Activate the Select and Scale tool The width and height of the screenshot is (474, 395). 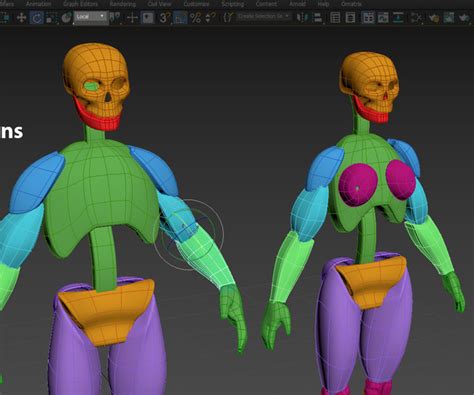pos(51,17)
